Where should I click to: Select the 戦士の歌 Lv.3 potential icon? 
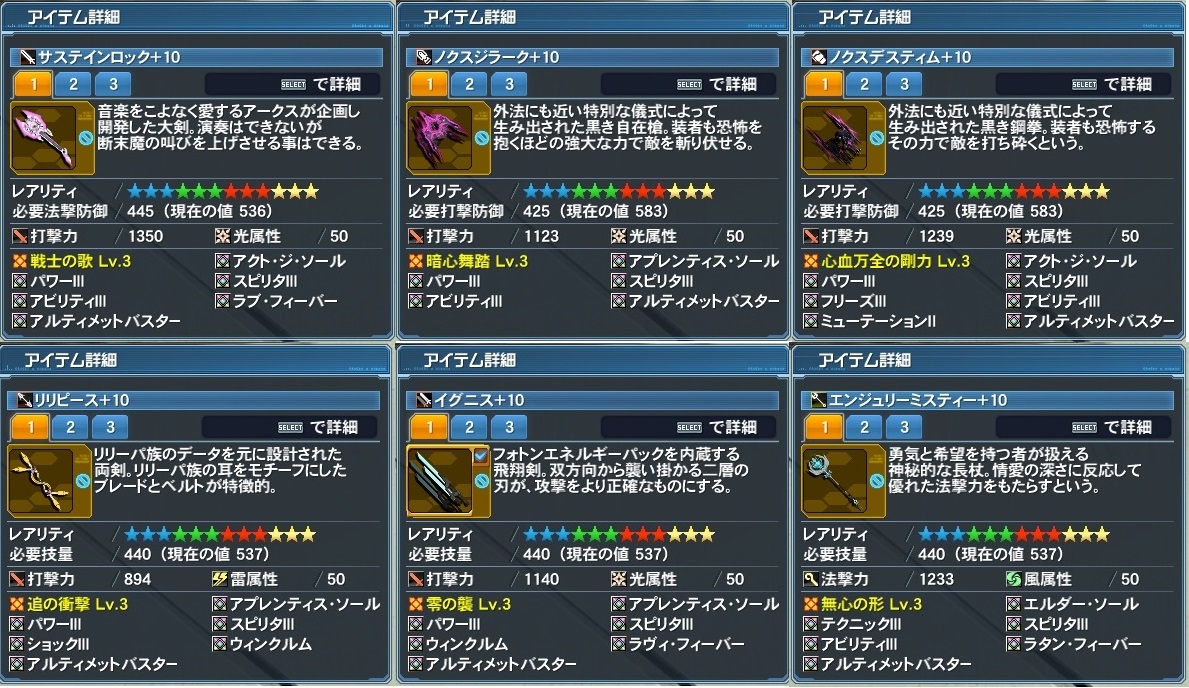(x=20, y=262)
